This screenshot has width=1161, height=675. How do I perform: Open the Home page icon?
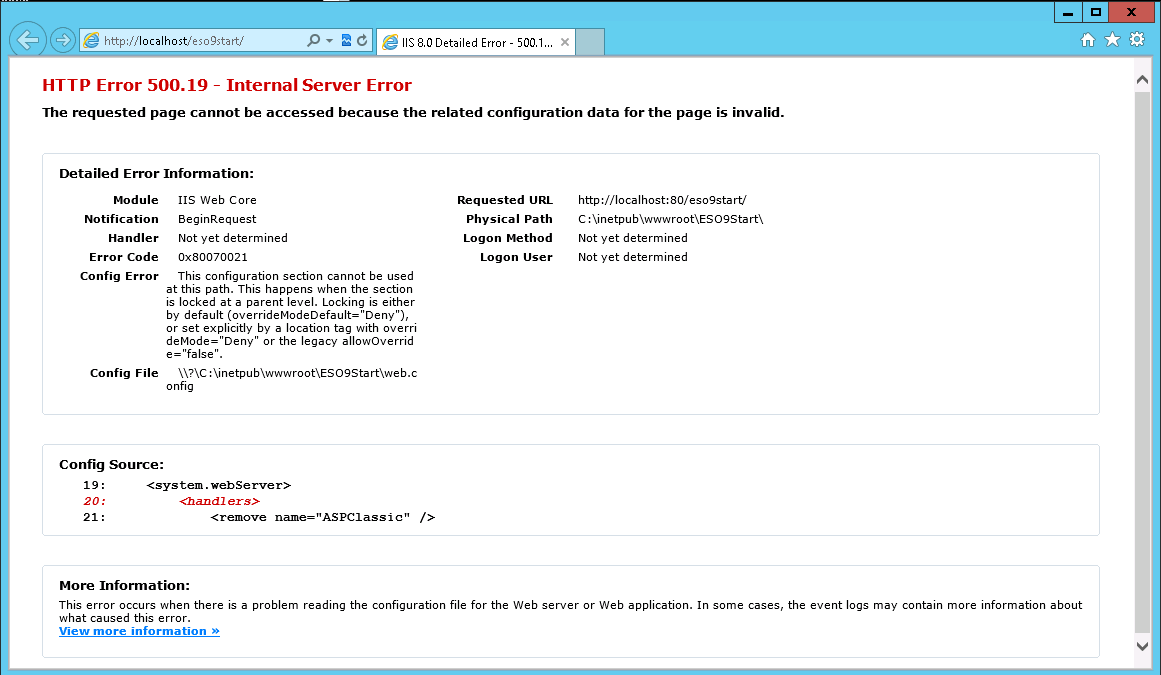pyautogui.click(x=1088, y=40)
